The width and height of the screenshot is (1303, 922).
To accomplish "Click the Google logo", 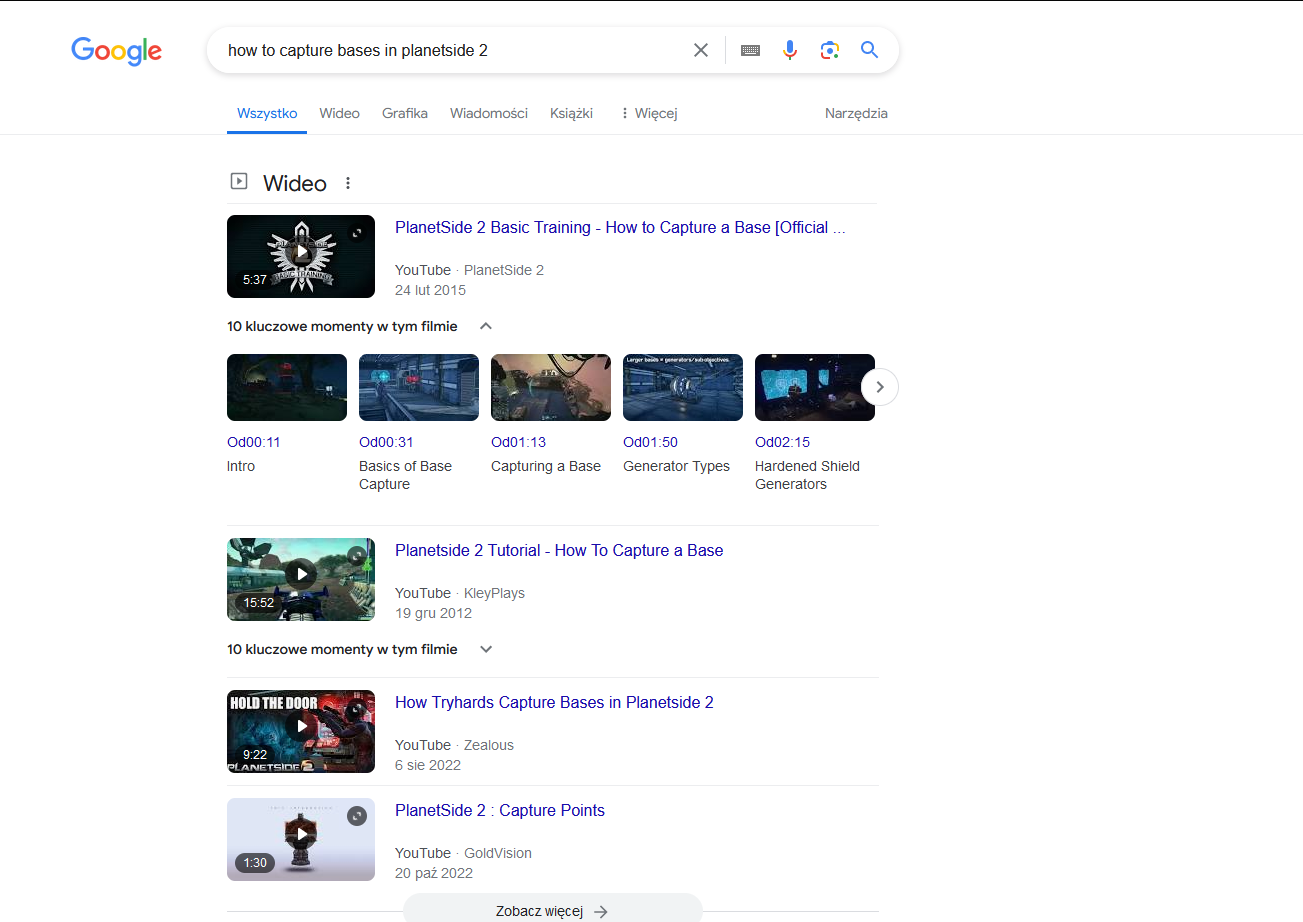I will click(116, 51).
